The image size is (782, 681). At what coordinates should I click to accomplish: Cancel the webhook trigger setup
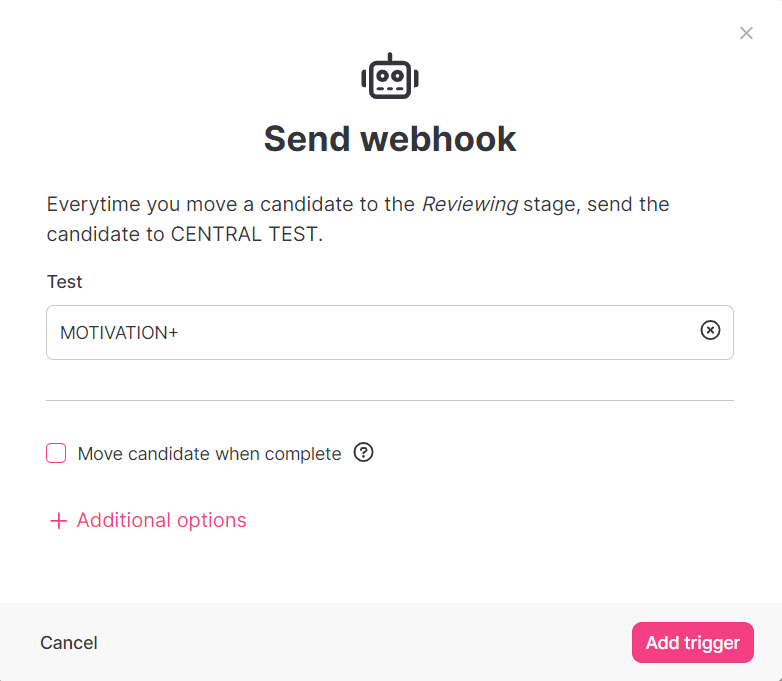[69, 643]
